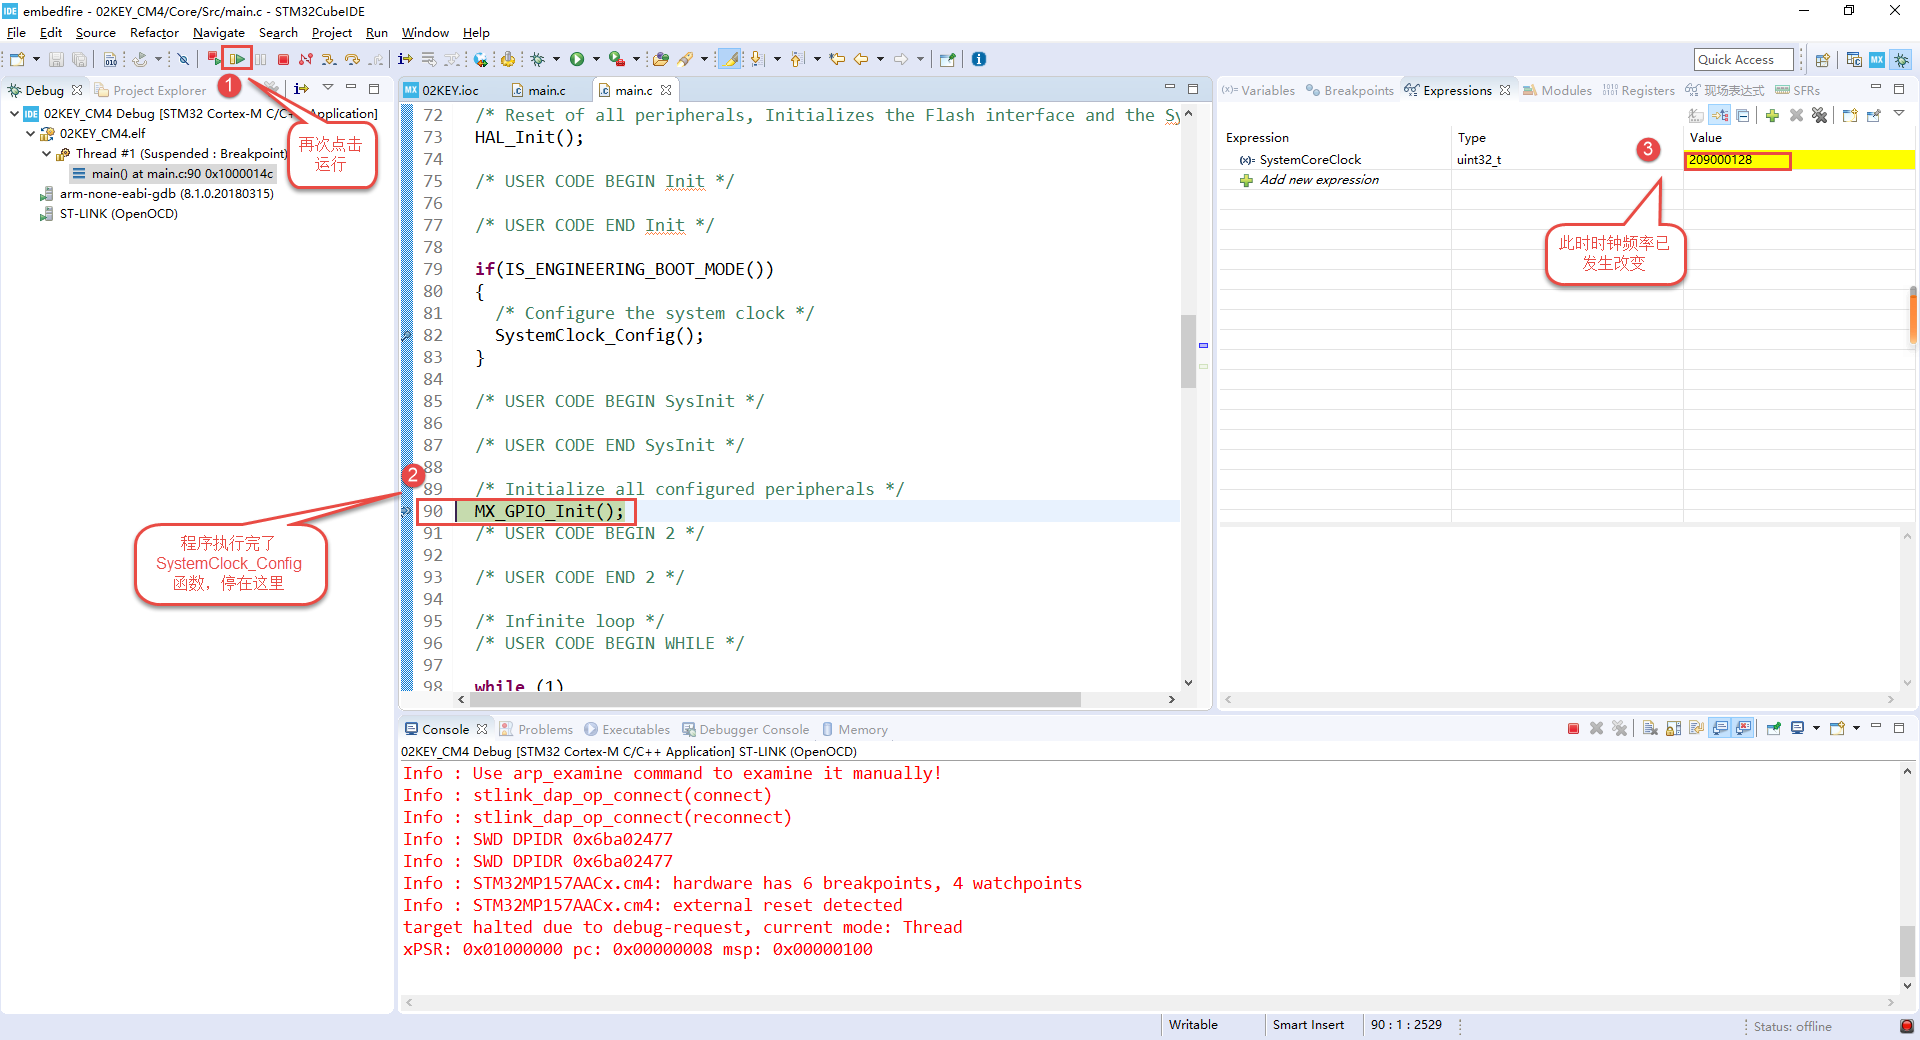Image resolution: width=1920 pixels, height=1040 pixels.
Task: Click the Resume debug button
Action: 237,59
